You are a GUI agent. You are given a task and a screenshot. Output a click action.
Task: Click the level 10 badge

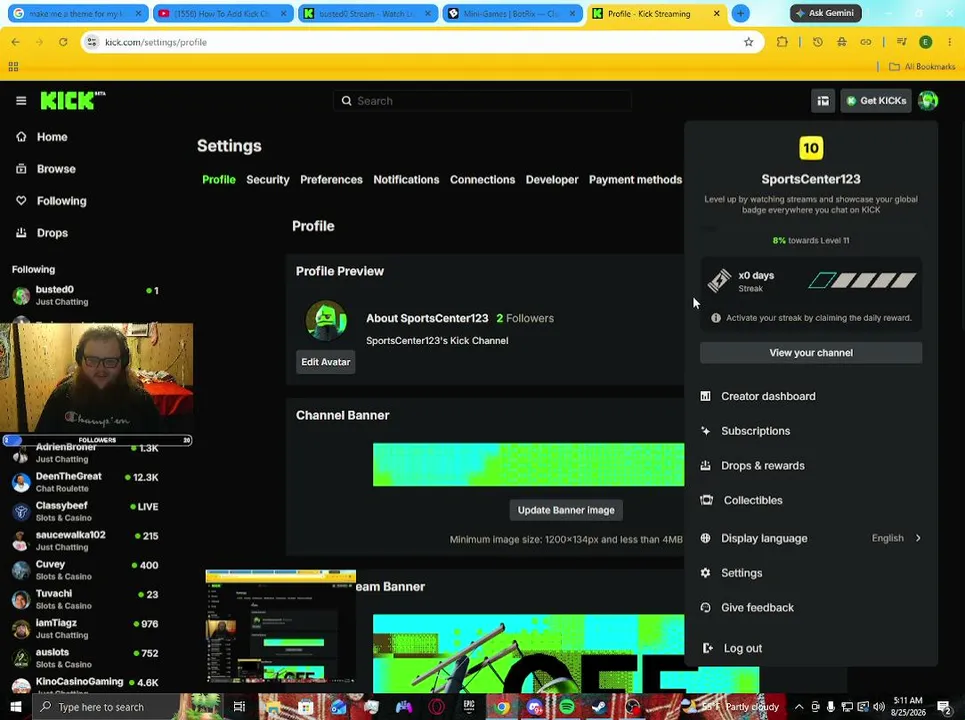[x=811, y=148]
